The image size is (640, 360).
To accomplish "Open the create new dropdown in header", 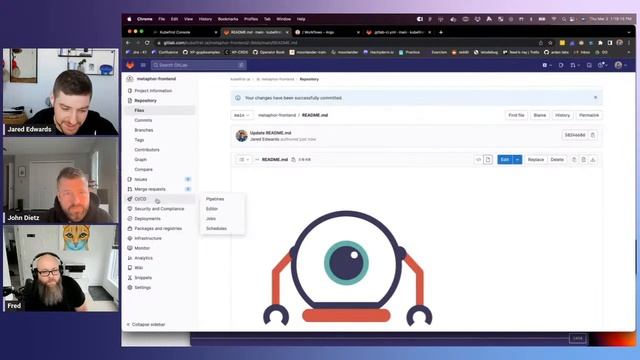I will pos(547,65).
